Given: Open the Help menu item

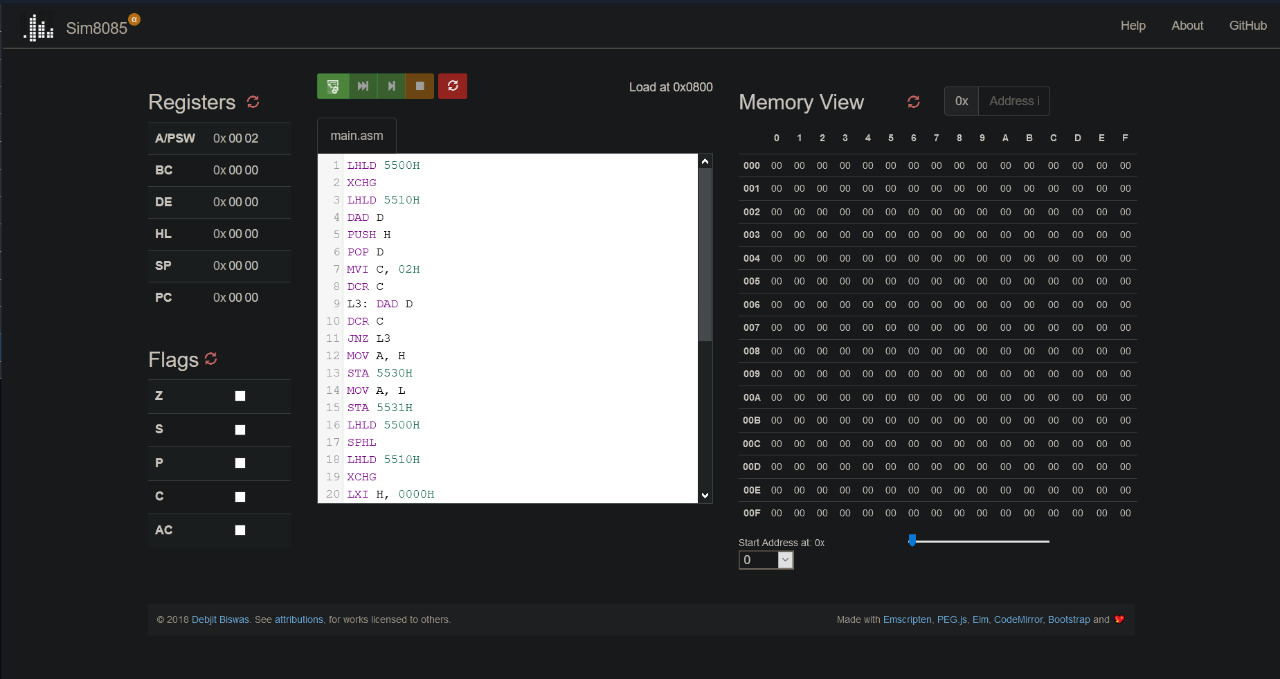Looking at the screenshot, I should click(x=1133, y=26).
